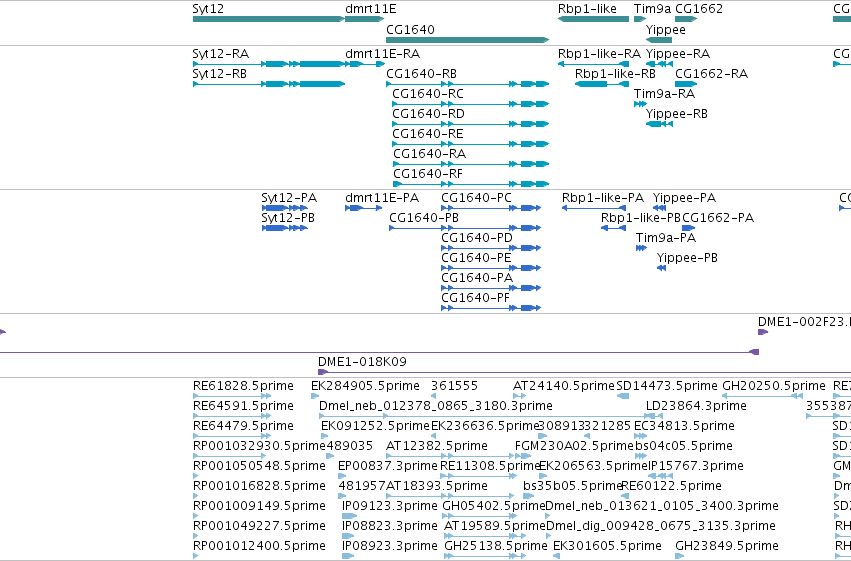Select the RP001009149.5prime EST label

point(259,507)
